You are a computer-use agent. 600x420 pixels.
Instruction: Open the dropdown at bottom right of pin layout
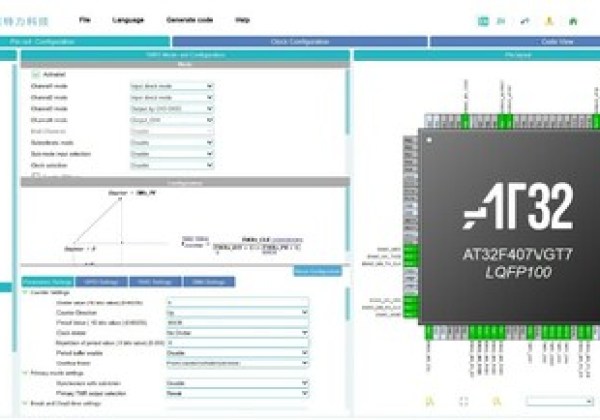[560, 401]
